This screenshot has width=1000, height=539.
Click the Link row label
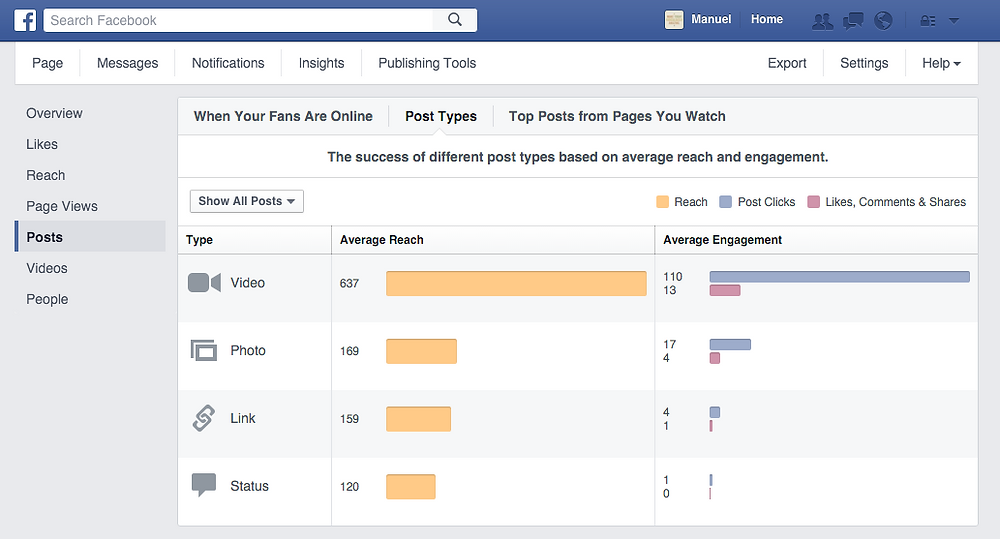point(243,418)
